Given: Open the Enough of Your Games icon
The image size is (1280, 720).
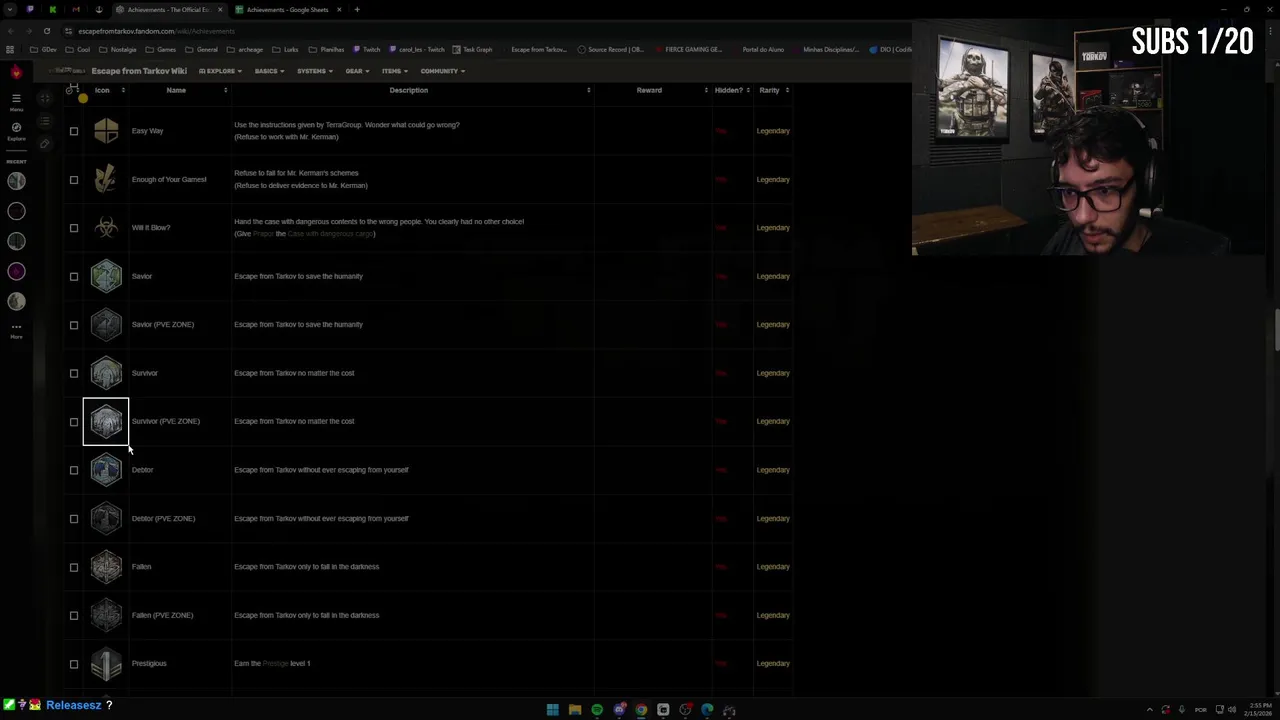Looking at the screenshot, I should click(x=106, y=179).
